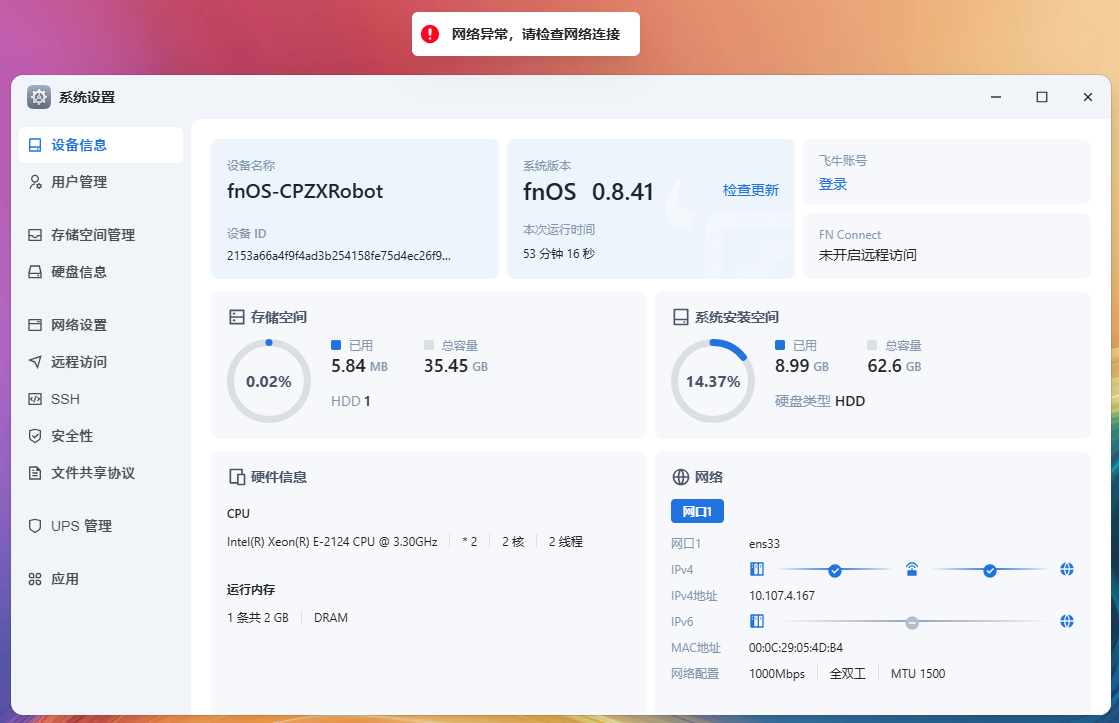Click the 1000Mbps network speed value
This screenshot has height=723, width=1119.
click(x=776, y=673)
